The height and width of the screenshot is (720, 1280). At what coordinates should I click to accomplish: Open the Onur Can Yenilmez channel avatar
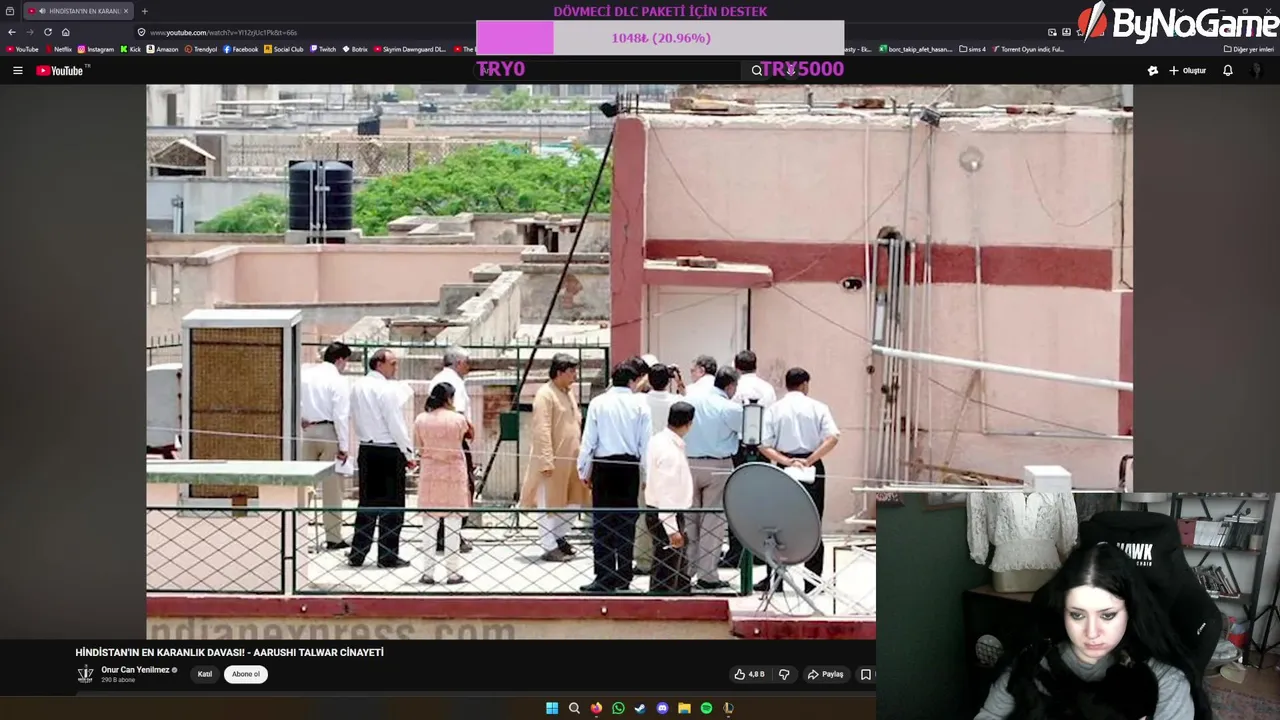86,674
